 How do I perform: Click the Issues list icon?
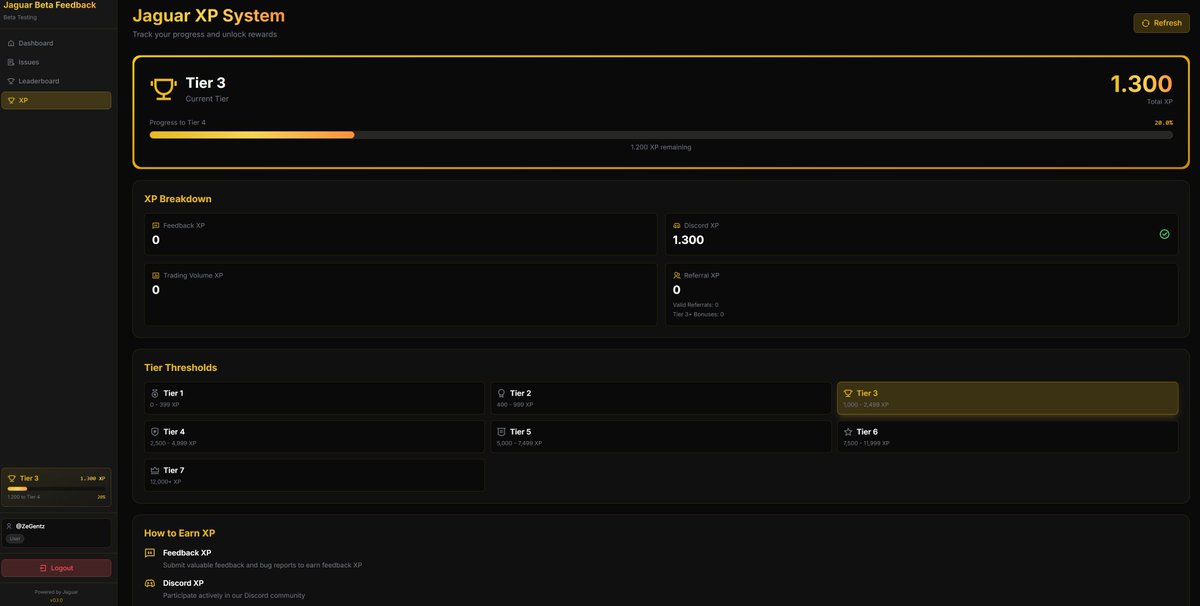pos(11,62)
